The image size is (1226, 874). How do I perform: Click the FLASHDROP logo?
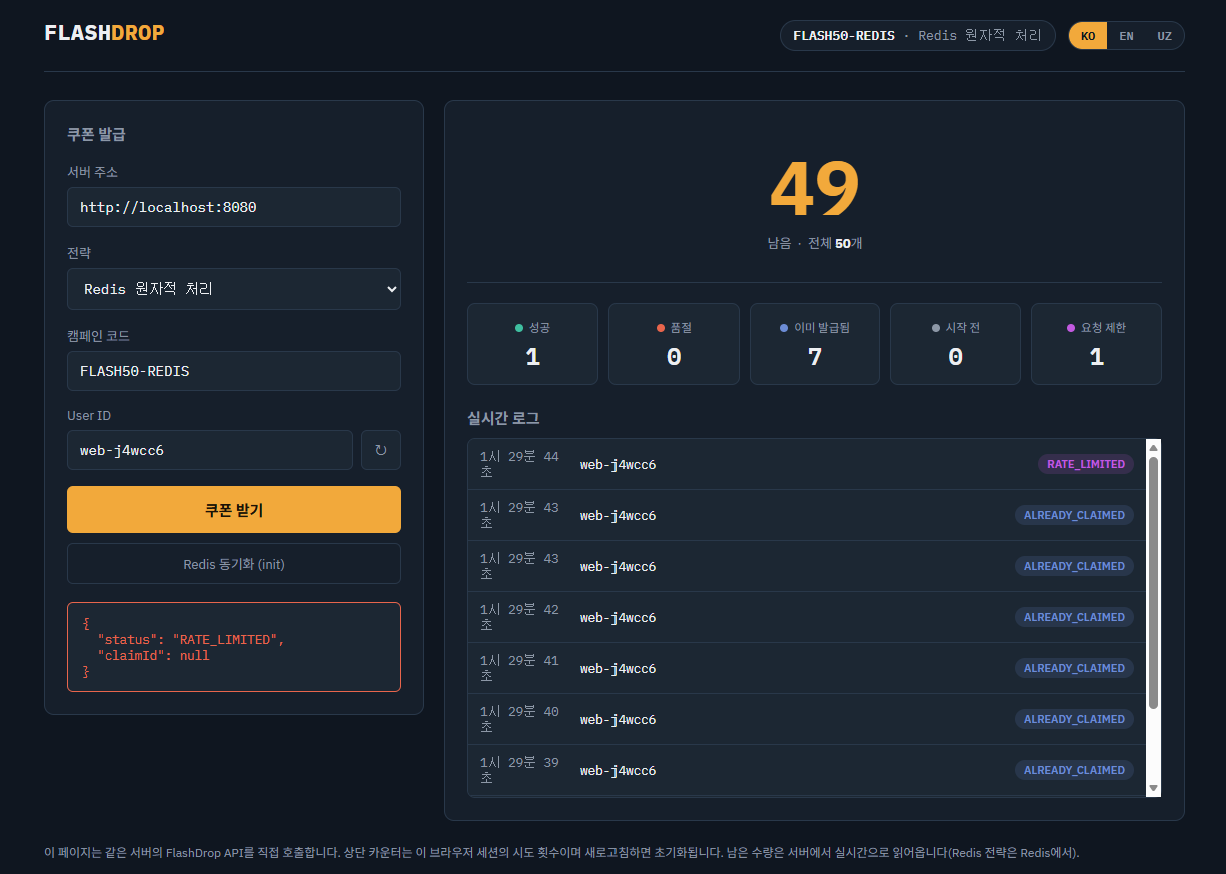tap(105, 33)
